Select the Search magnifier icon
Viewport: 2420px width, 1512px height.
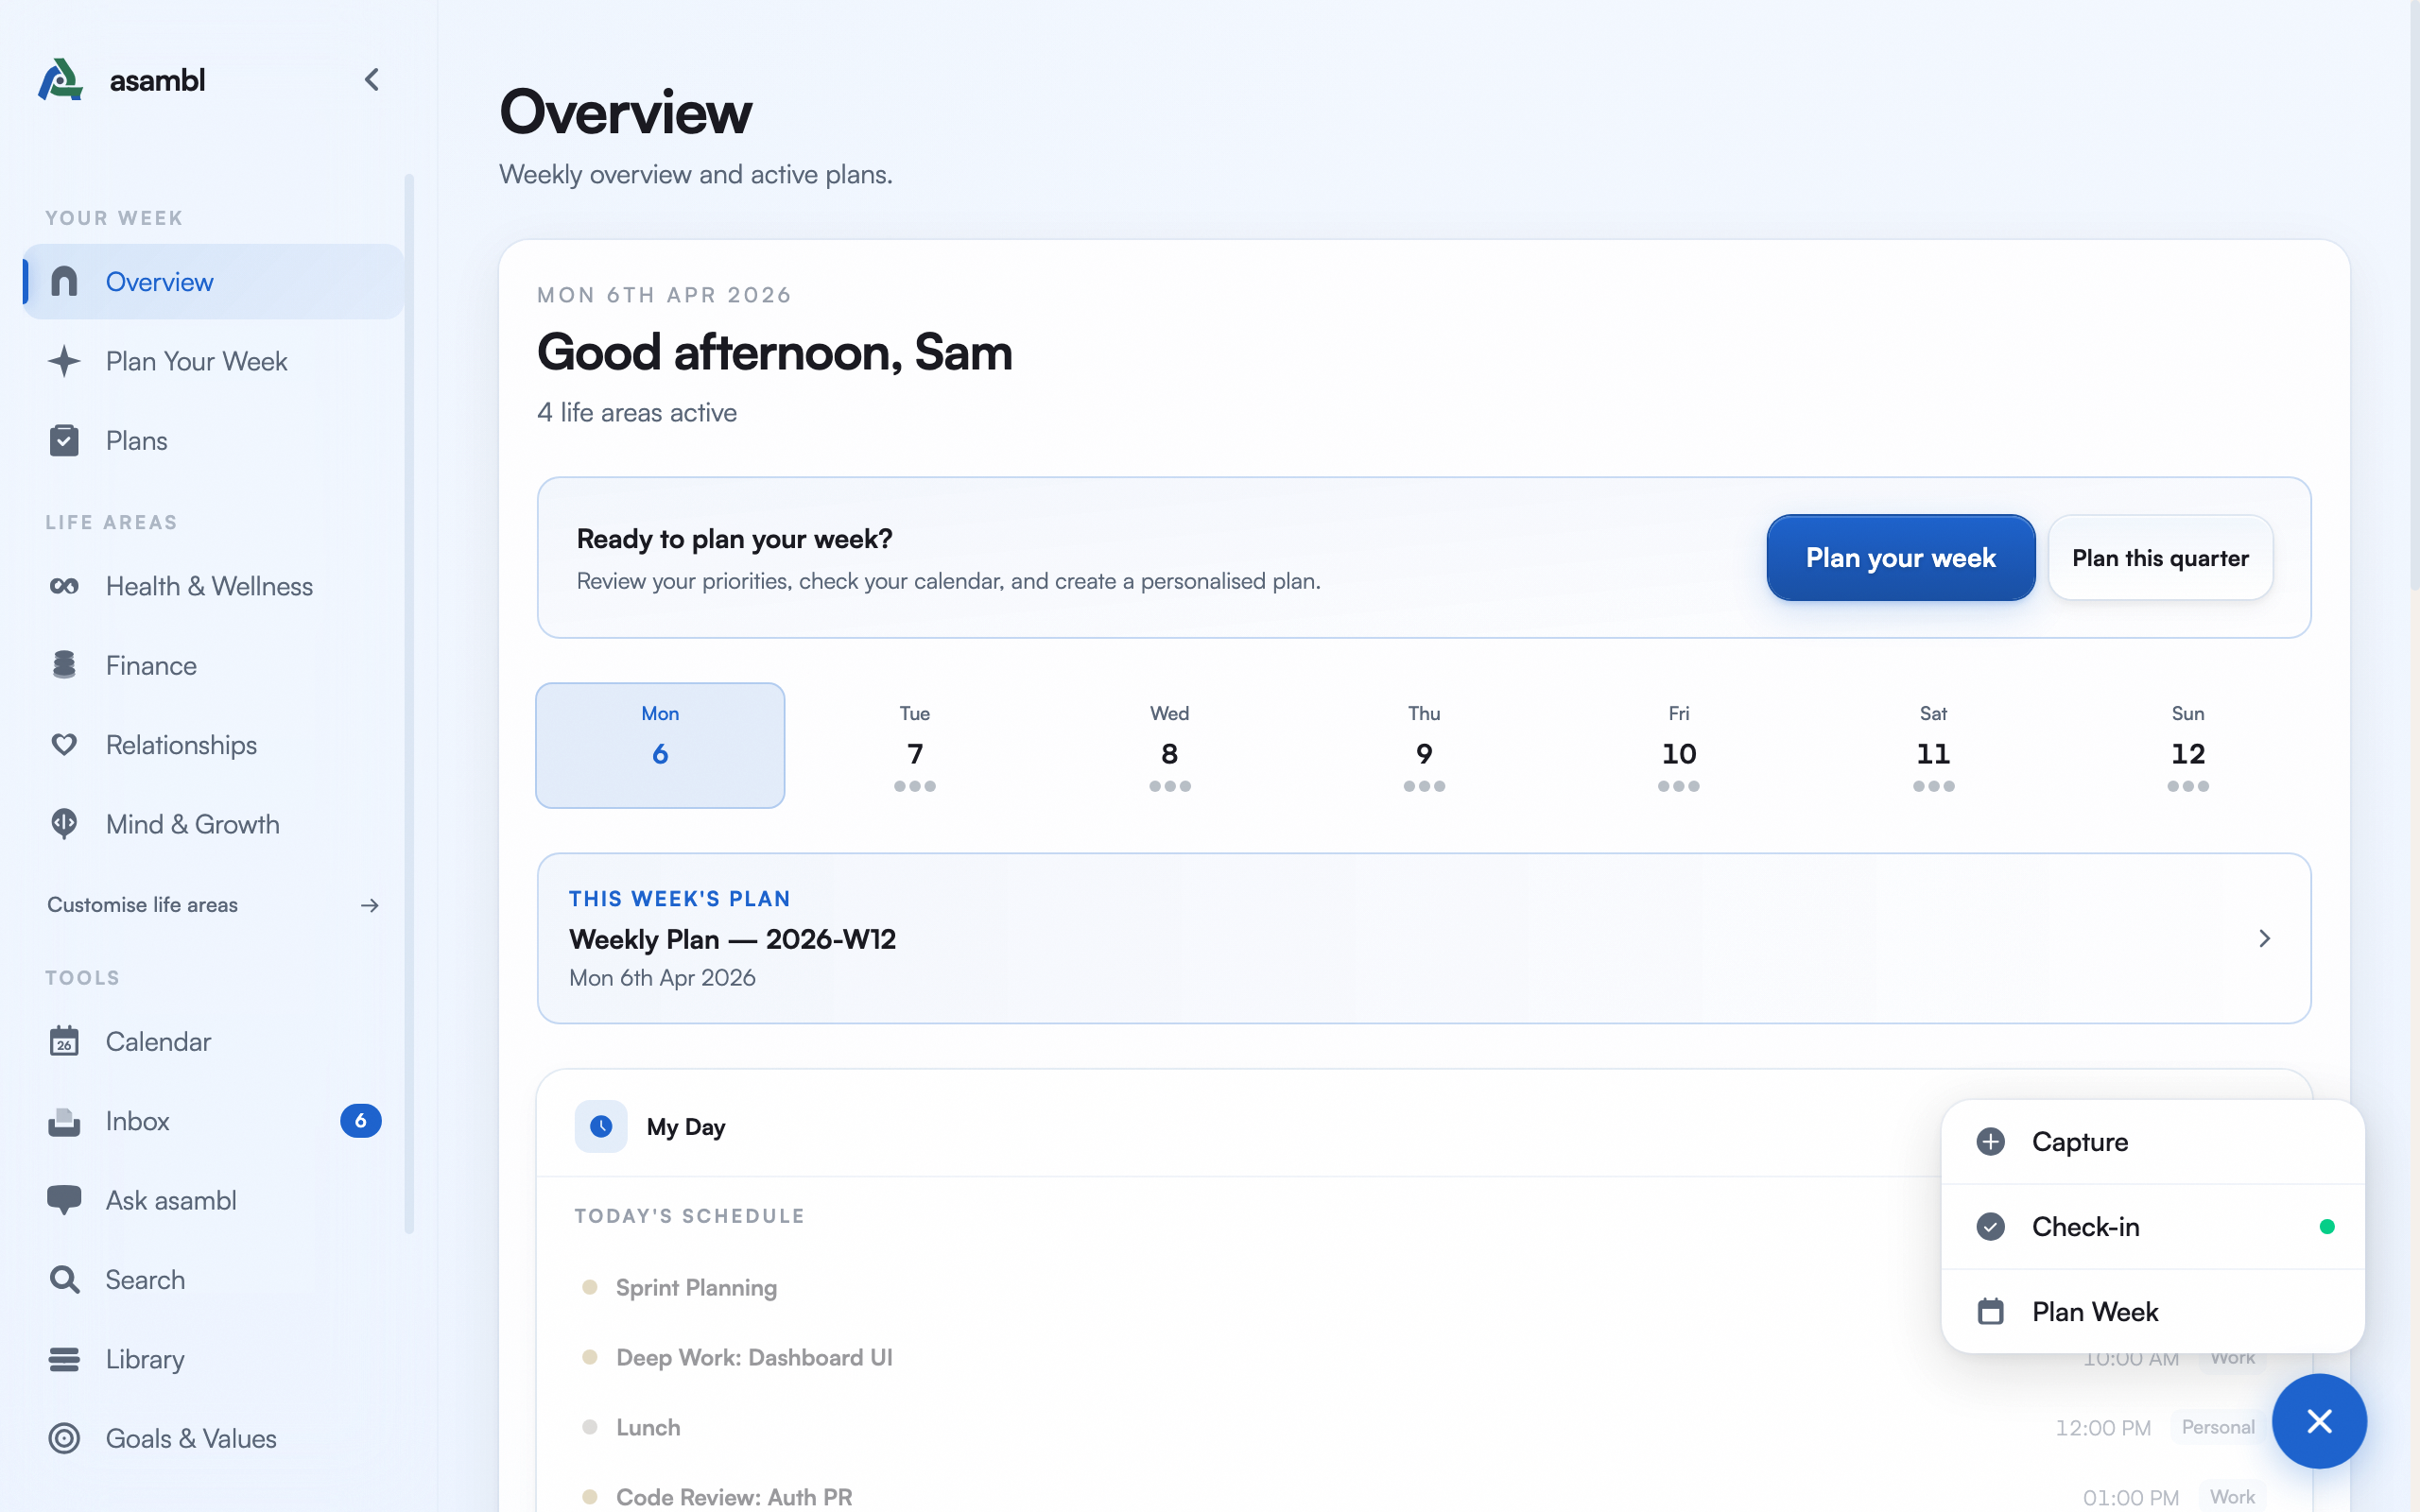coord(64,1279)
